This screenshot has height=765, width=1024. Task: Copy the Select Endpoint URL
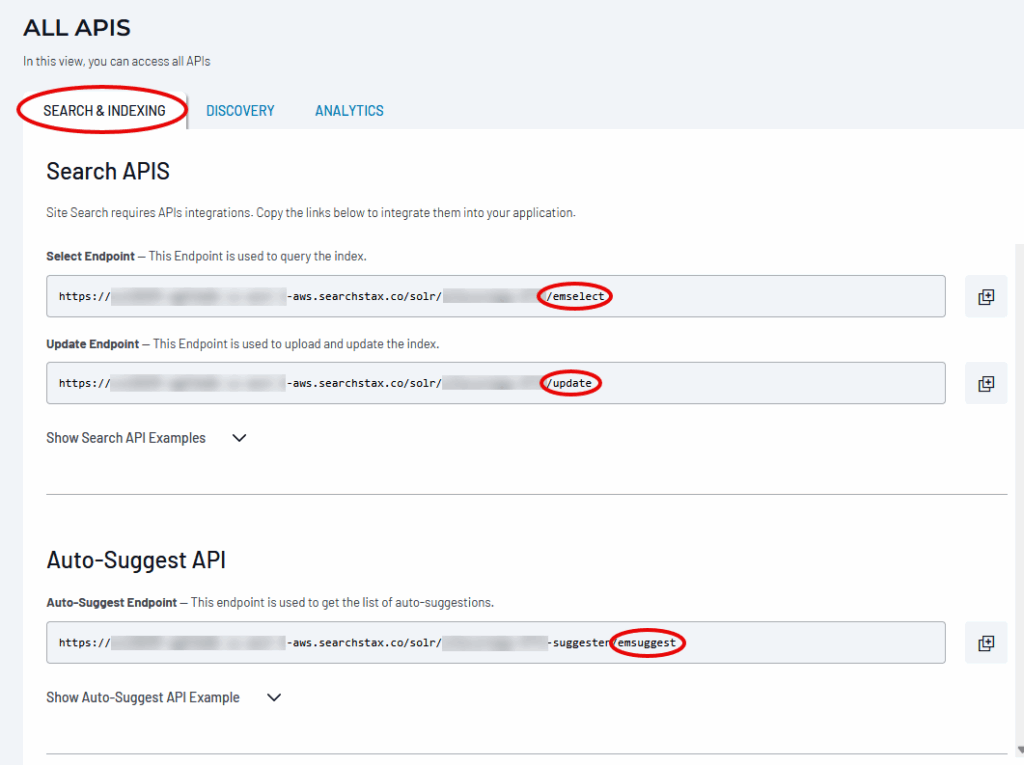tap(985, 297)
